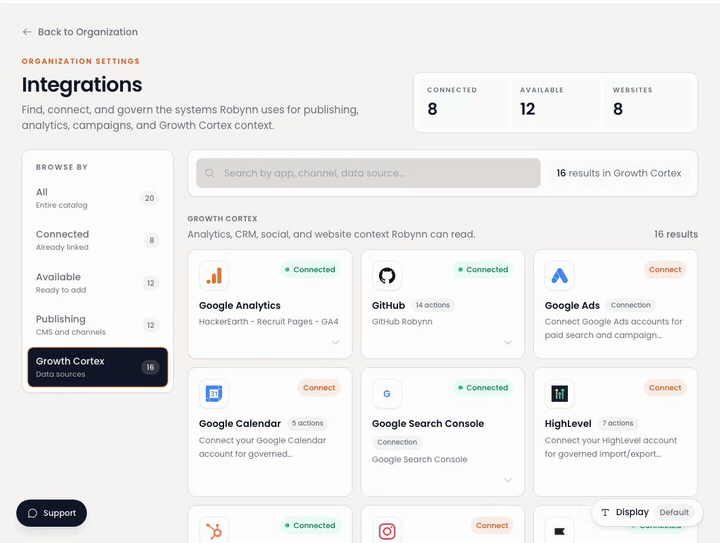Click the dark flag icon in last row
The width and height of the screenshot is (720, 543).
[x=559, y=531]
